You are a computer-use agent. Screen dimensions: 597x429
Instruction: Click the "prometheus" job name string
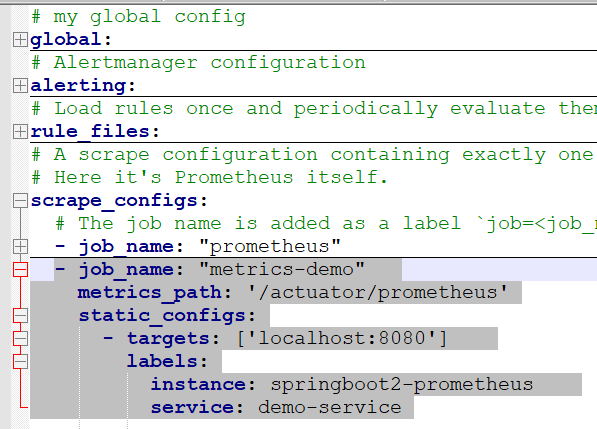[x=270, y=246]
